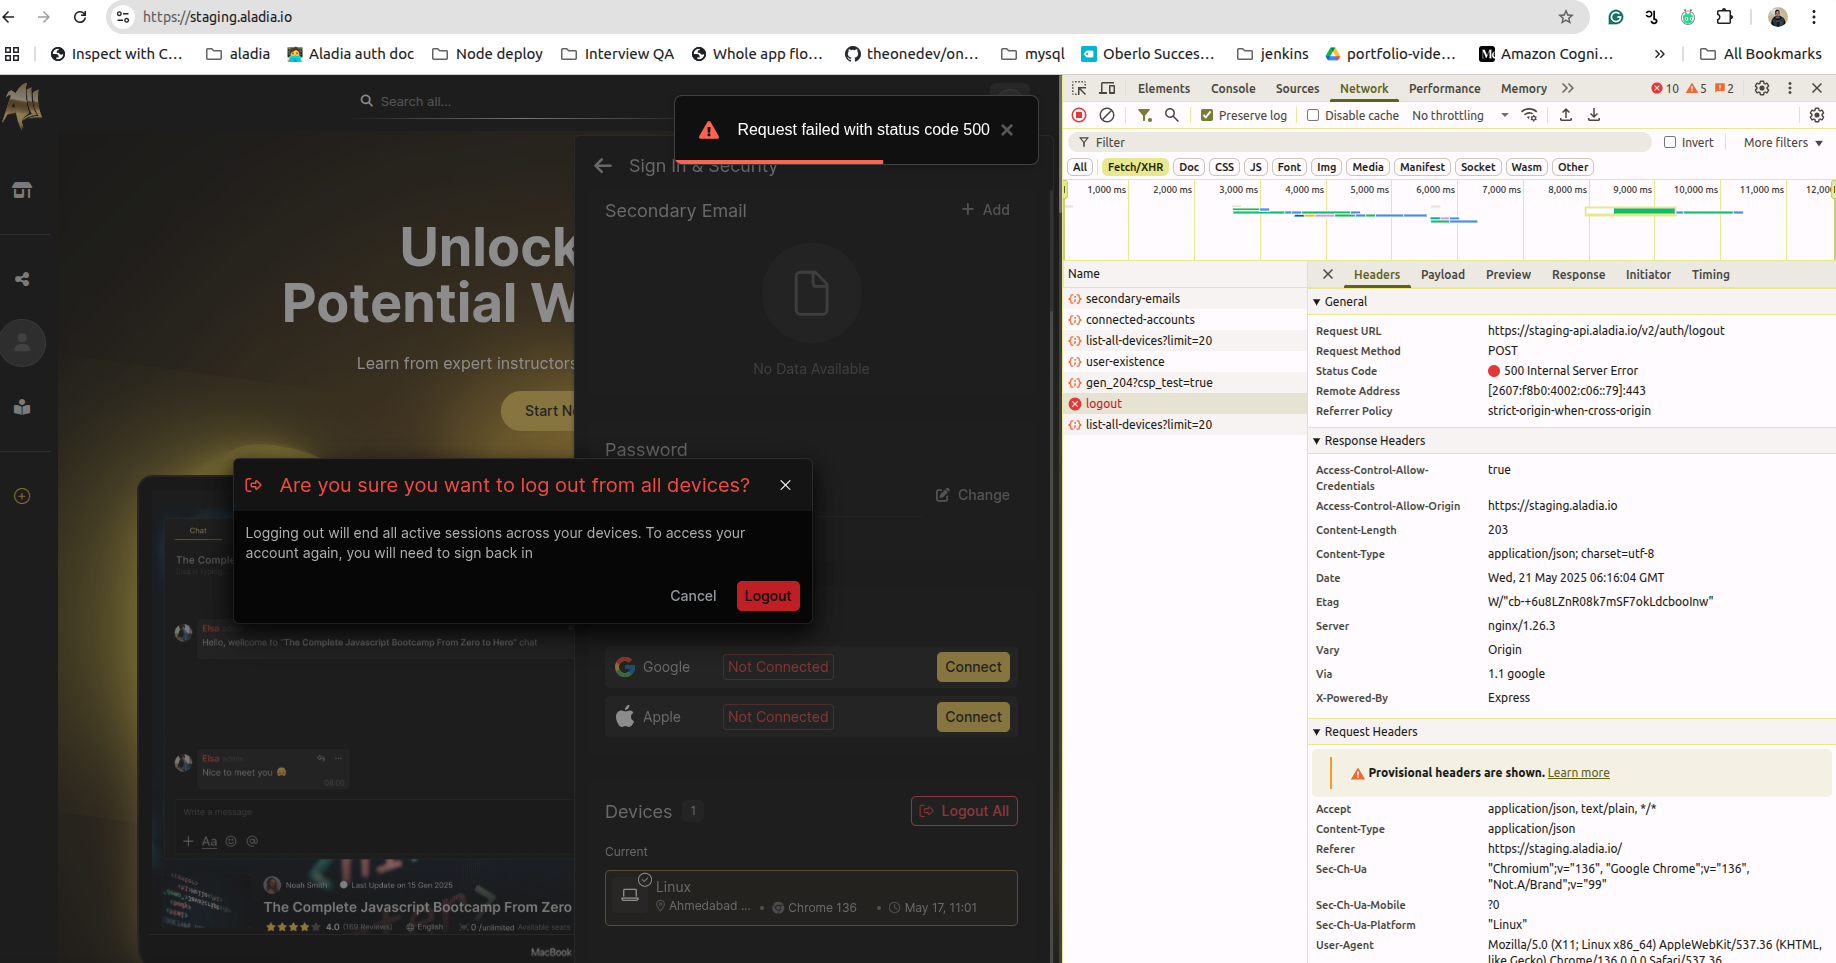Expand more bookmarks chevron
Screen dimensions: 1836x963
point(1660,54)
